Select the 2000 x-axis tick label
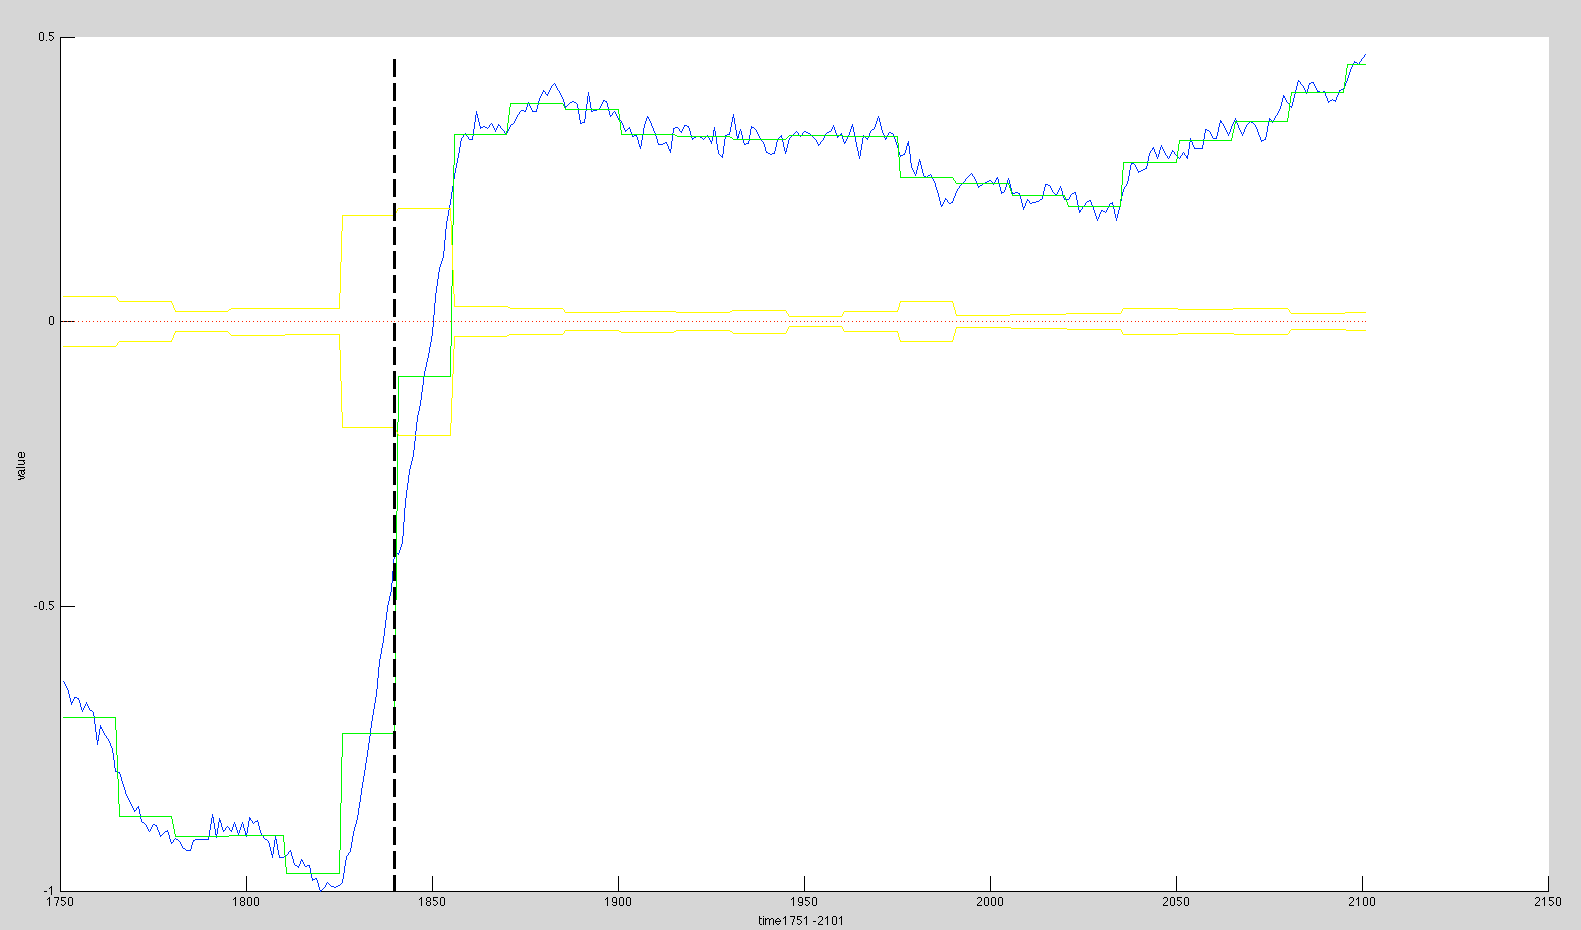The image size is (1581, 930). (990, 902)
